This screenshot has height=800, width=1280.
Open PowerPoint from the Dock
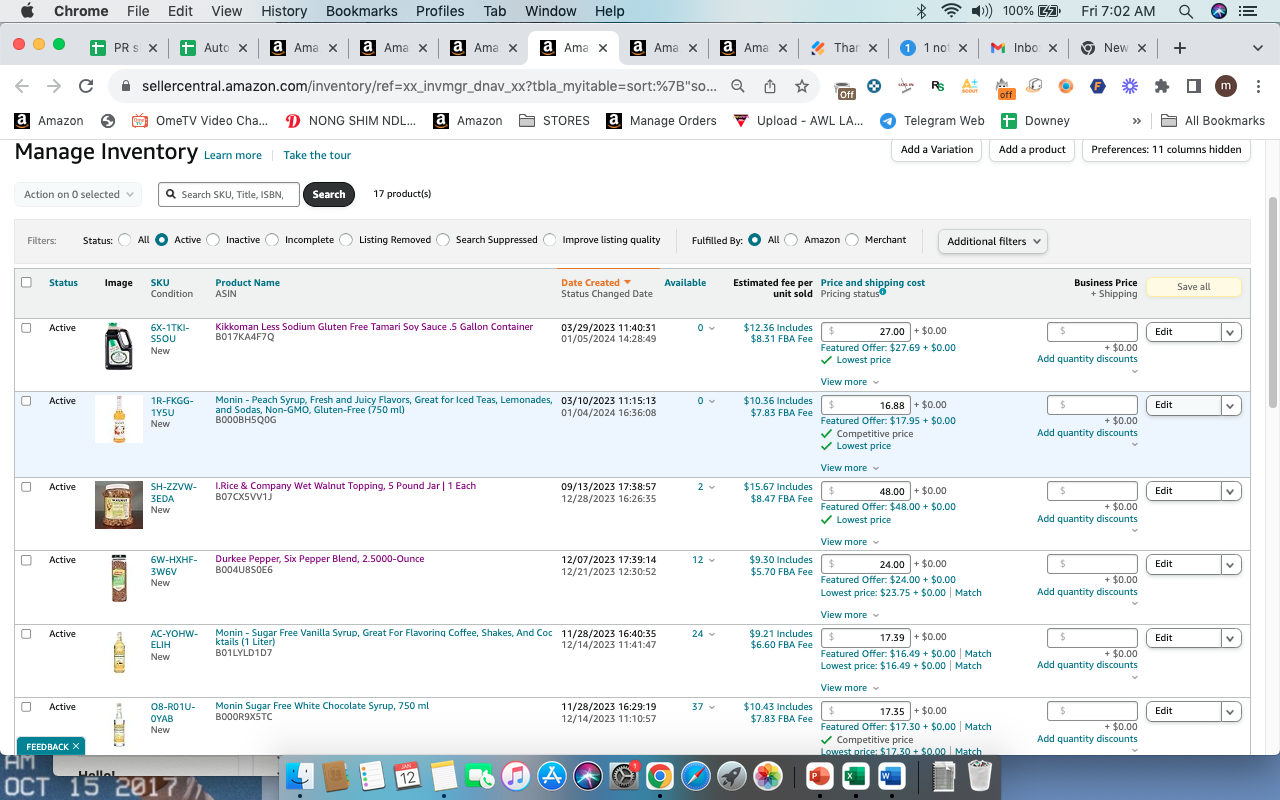819,776
